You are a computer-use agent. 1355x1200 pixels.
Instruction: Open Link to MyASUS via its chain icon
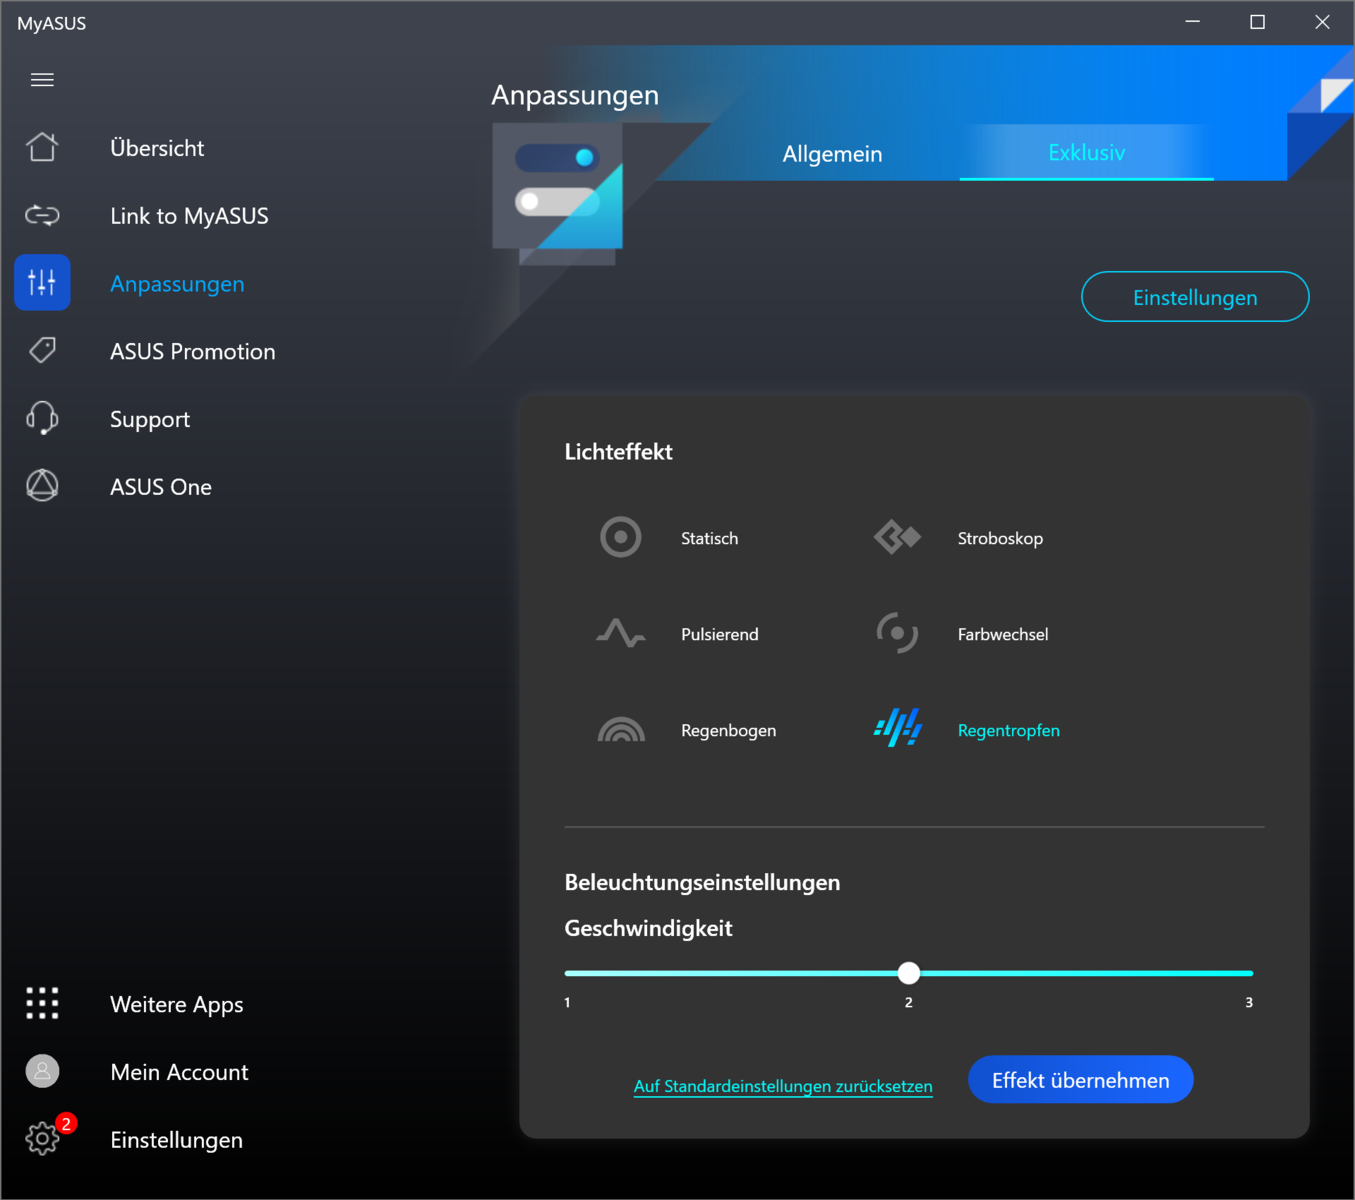pyautogui.click(x=42, y=215)
